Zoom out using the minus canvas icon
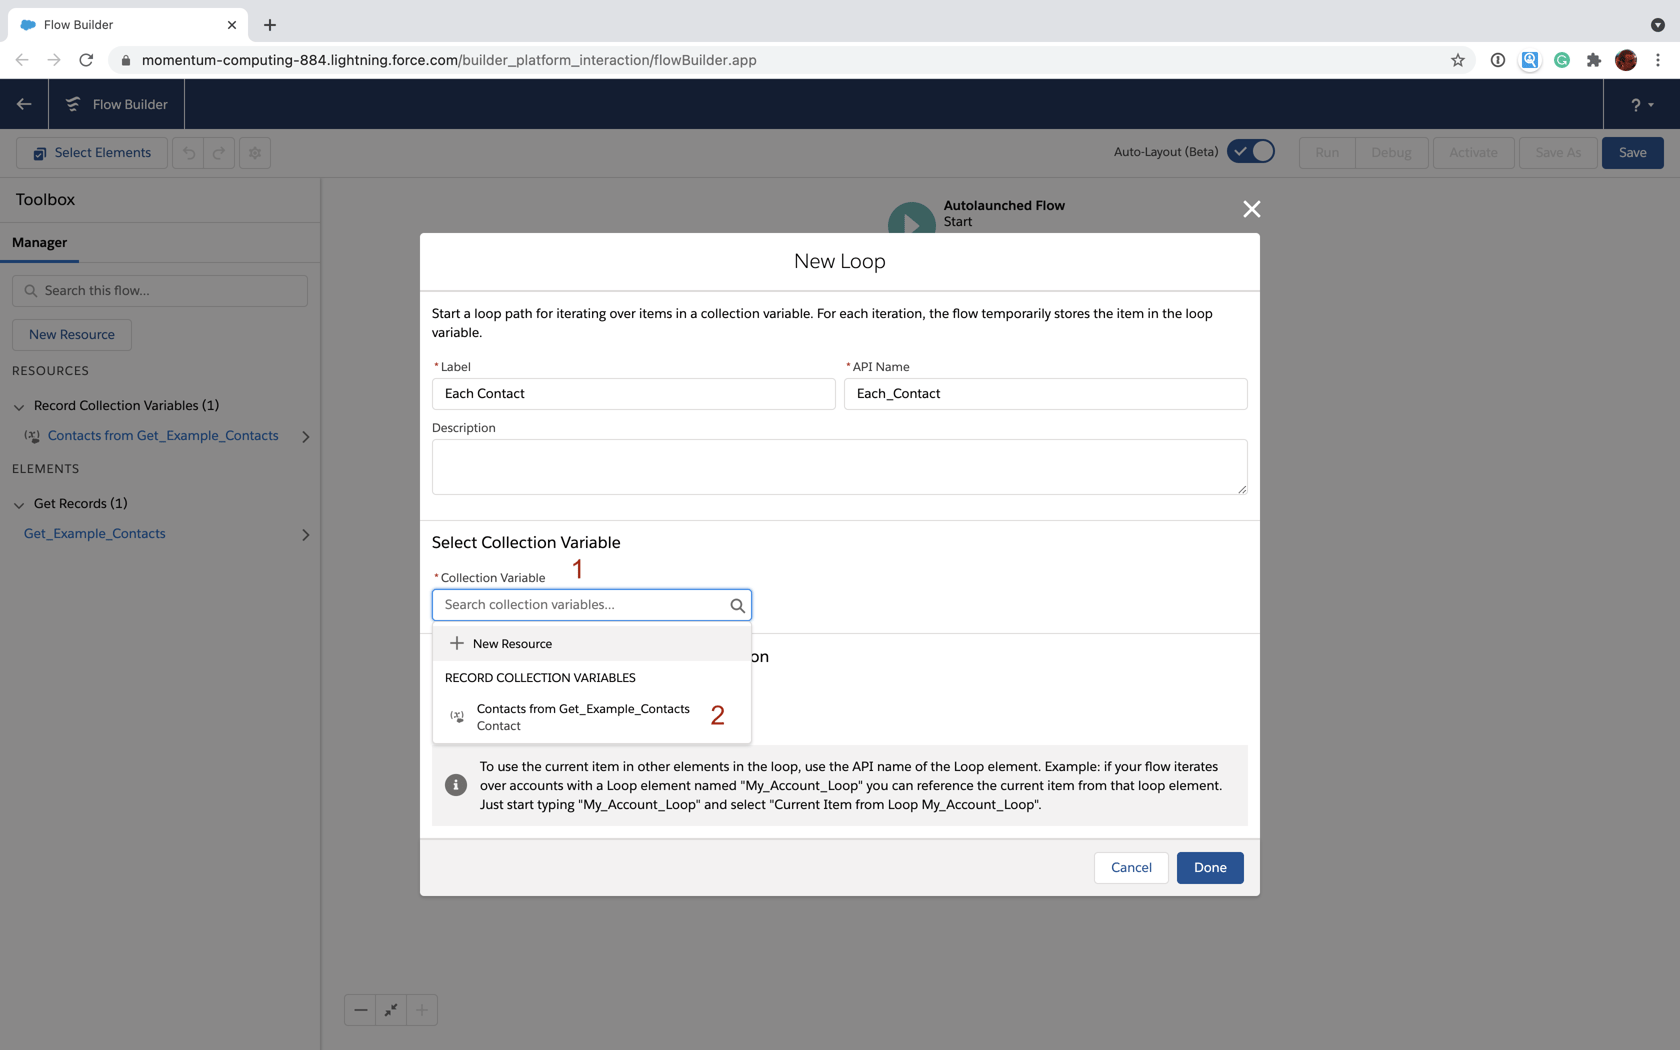This screenshot has height=1050, width=1680. (360, 1010)
